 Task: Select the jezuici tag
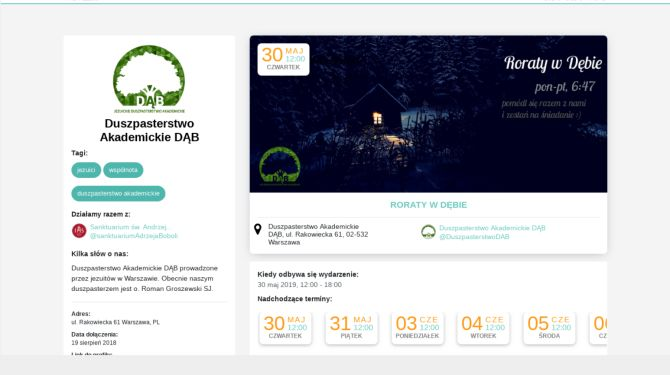(x=86, y=170)
